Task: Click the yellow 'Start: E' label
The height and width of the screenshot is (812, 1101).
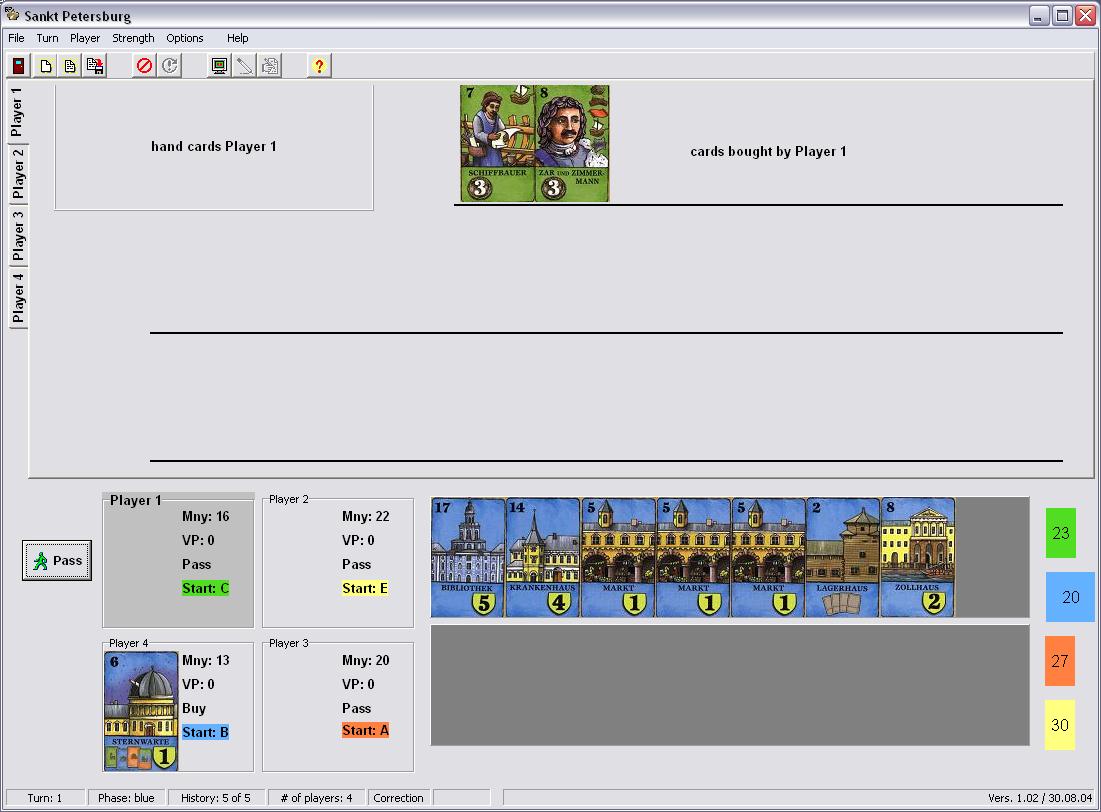Action: click(365, 589)
